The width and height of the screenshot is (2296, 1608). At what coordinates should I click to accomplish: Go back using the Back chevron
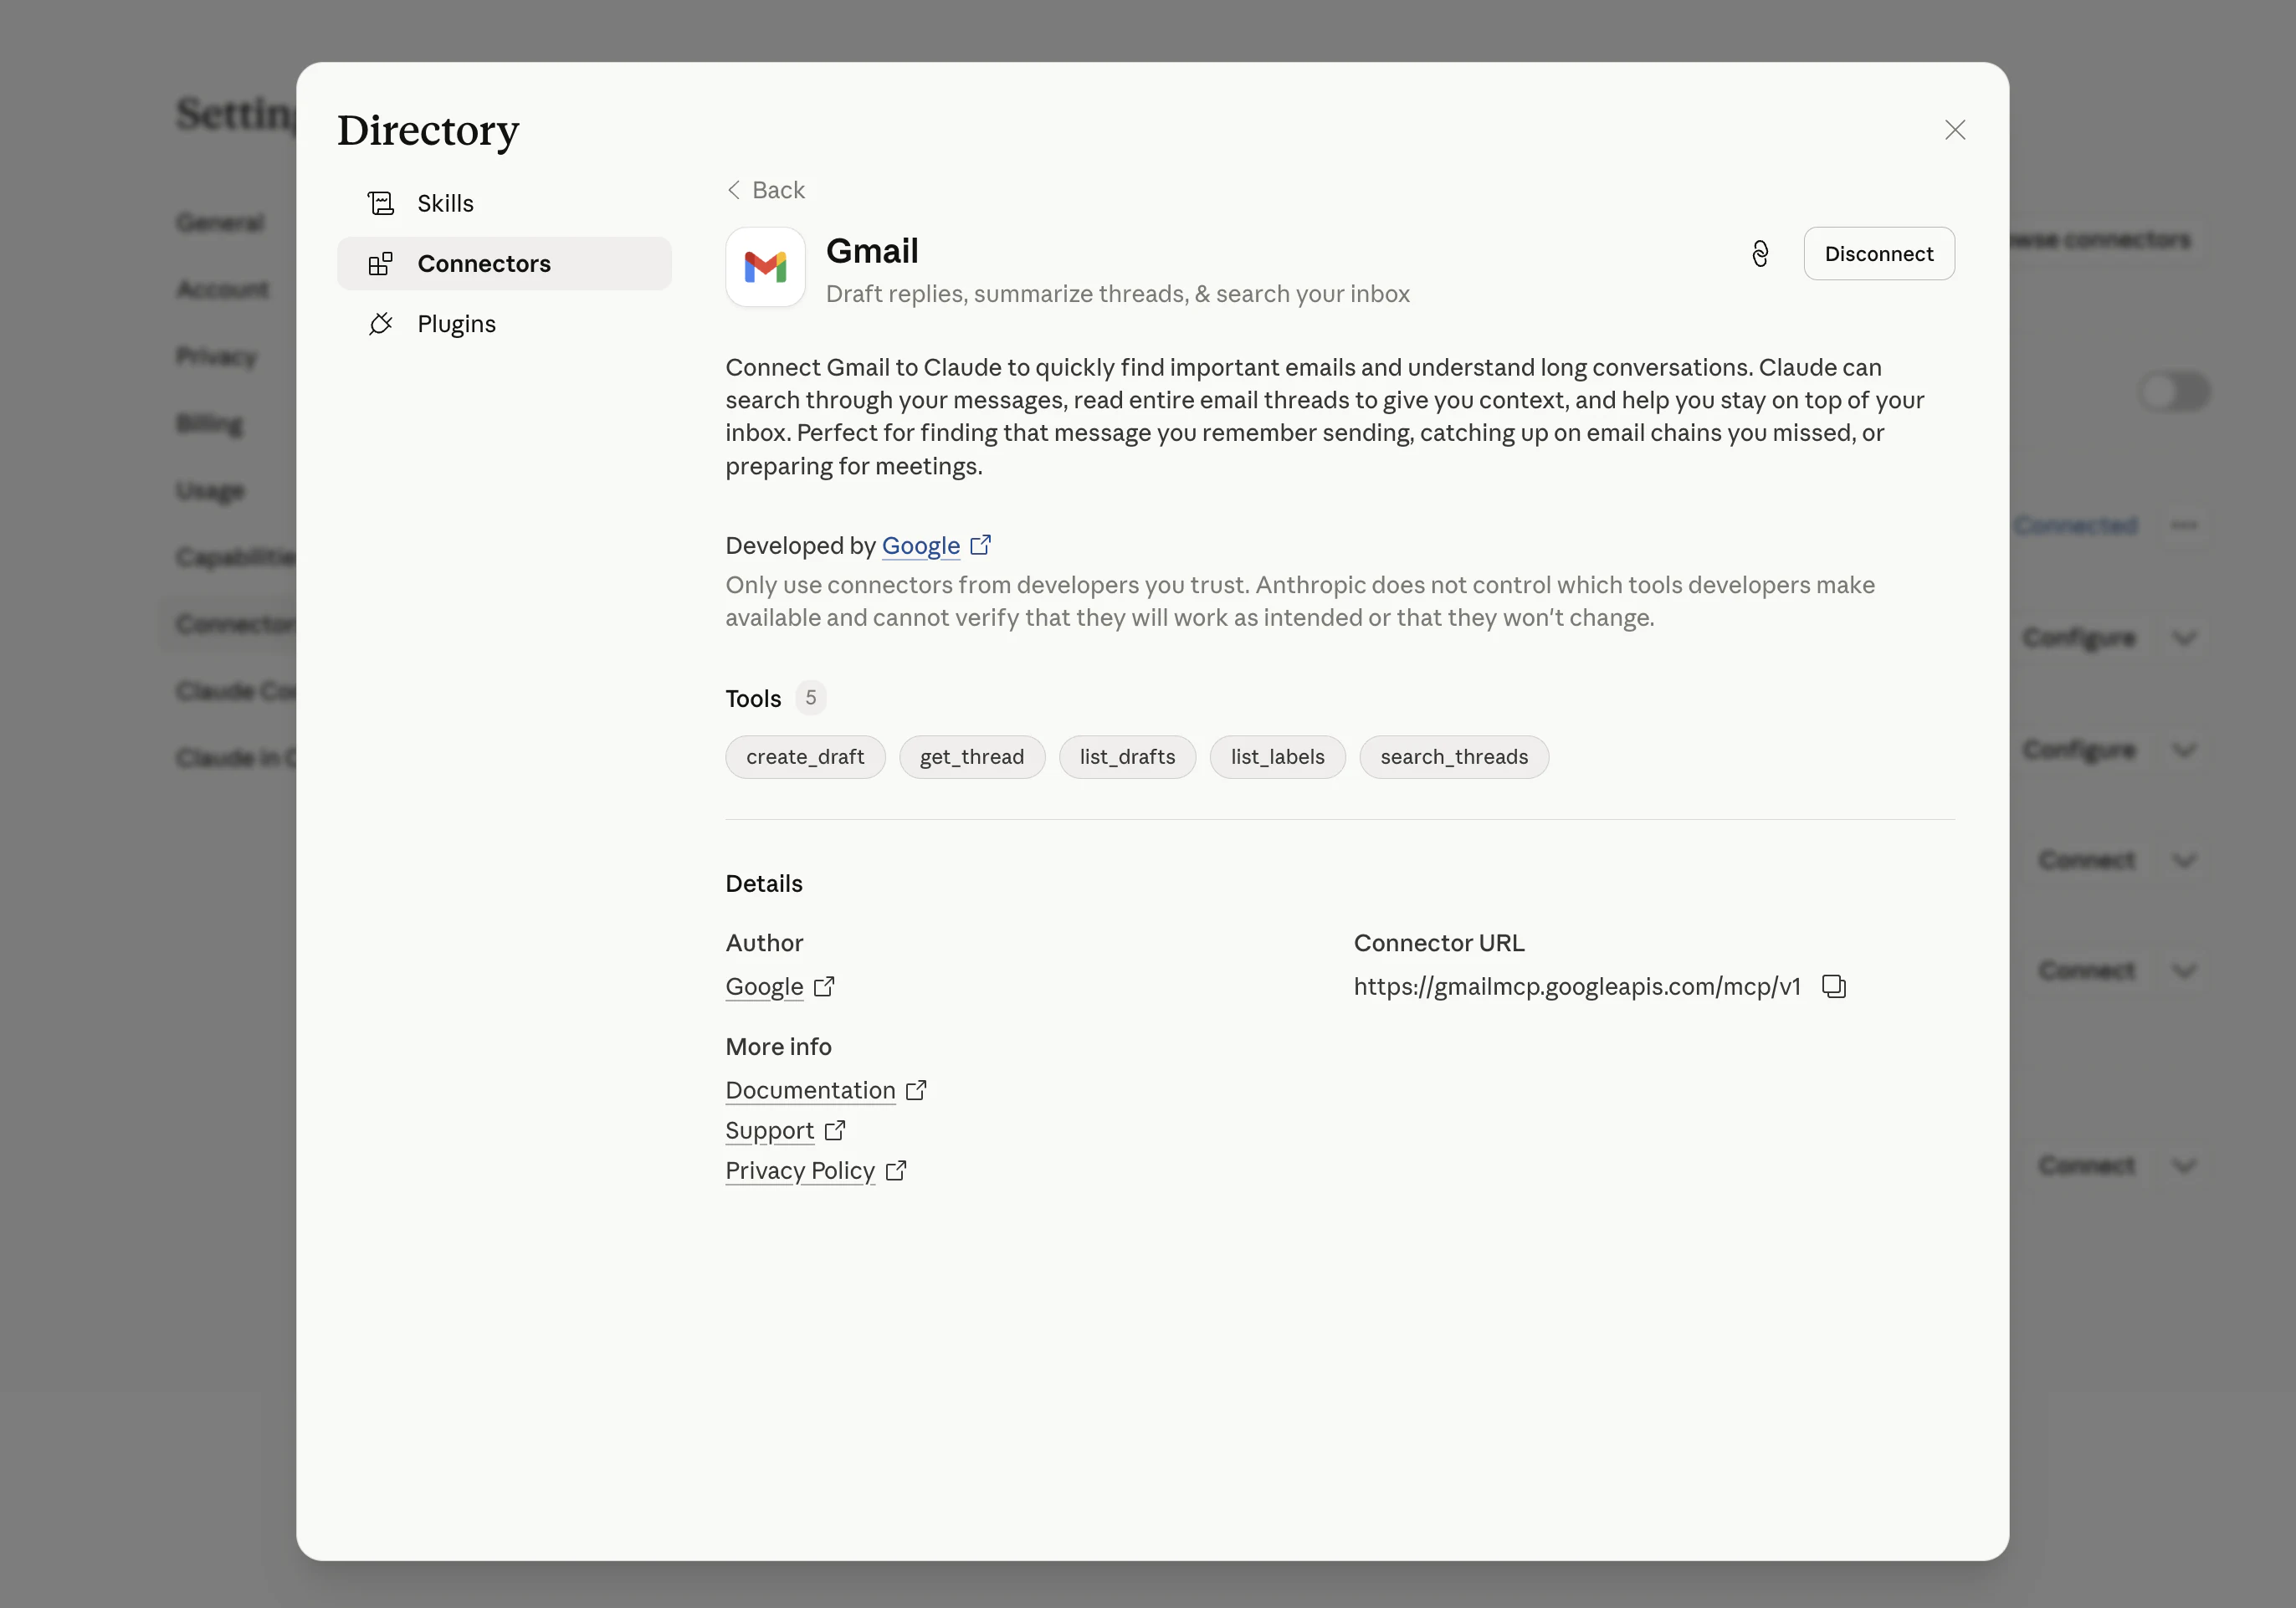[x=766, y=190]
